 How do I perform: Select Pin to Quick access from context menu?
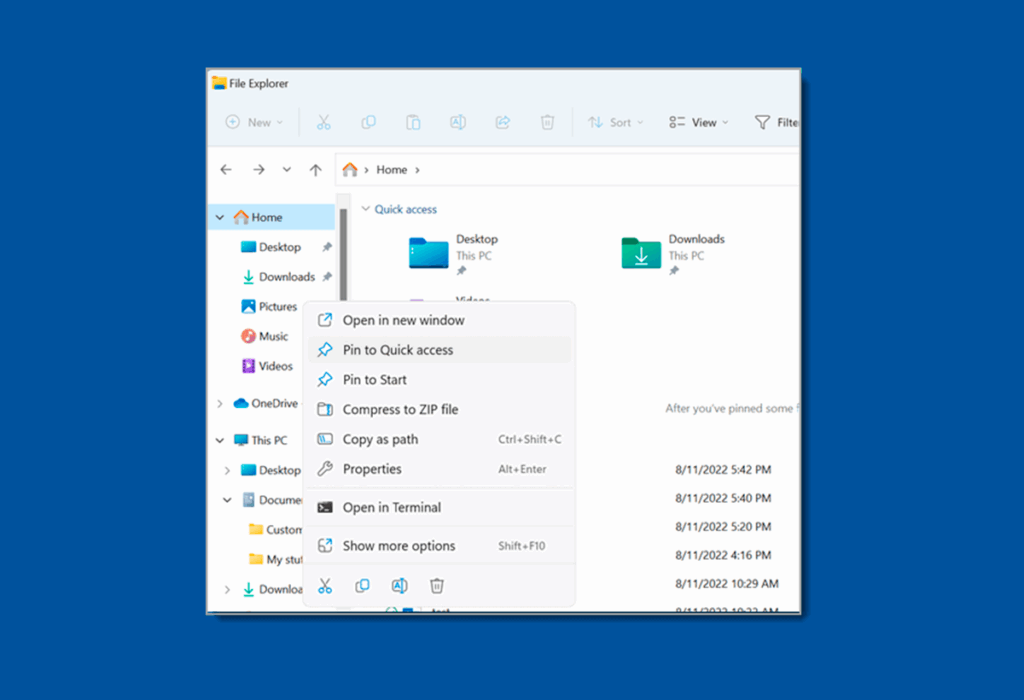398,349
